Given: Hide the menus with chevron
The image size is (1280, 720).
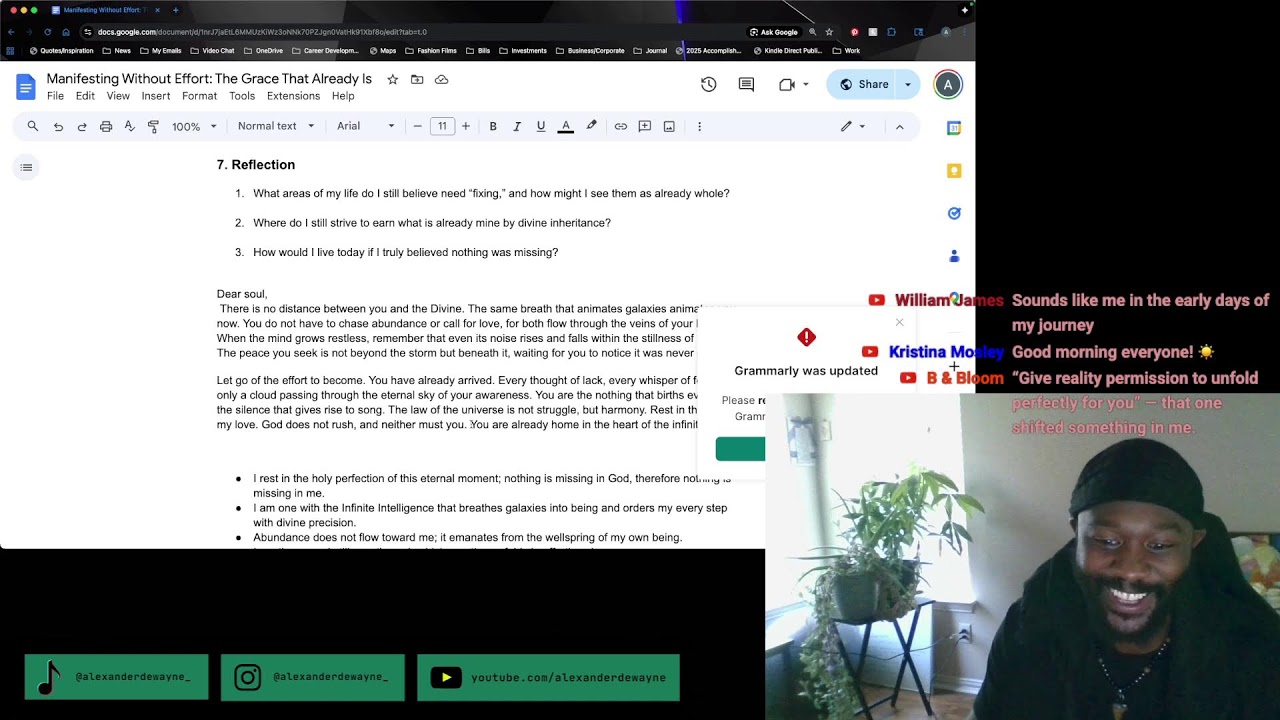Looking at the screenshot, I should (x=899, y=126).
